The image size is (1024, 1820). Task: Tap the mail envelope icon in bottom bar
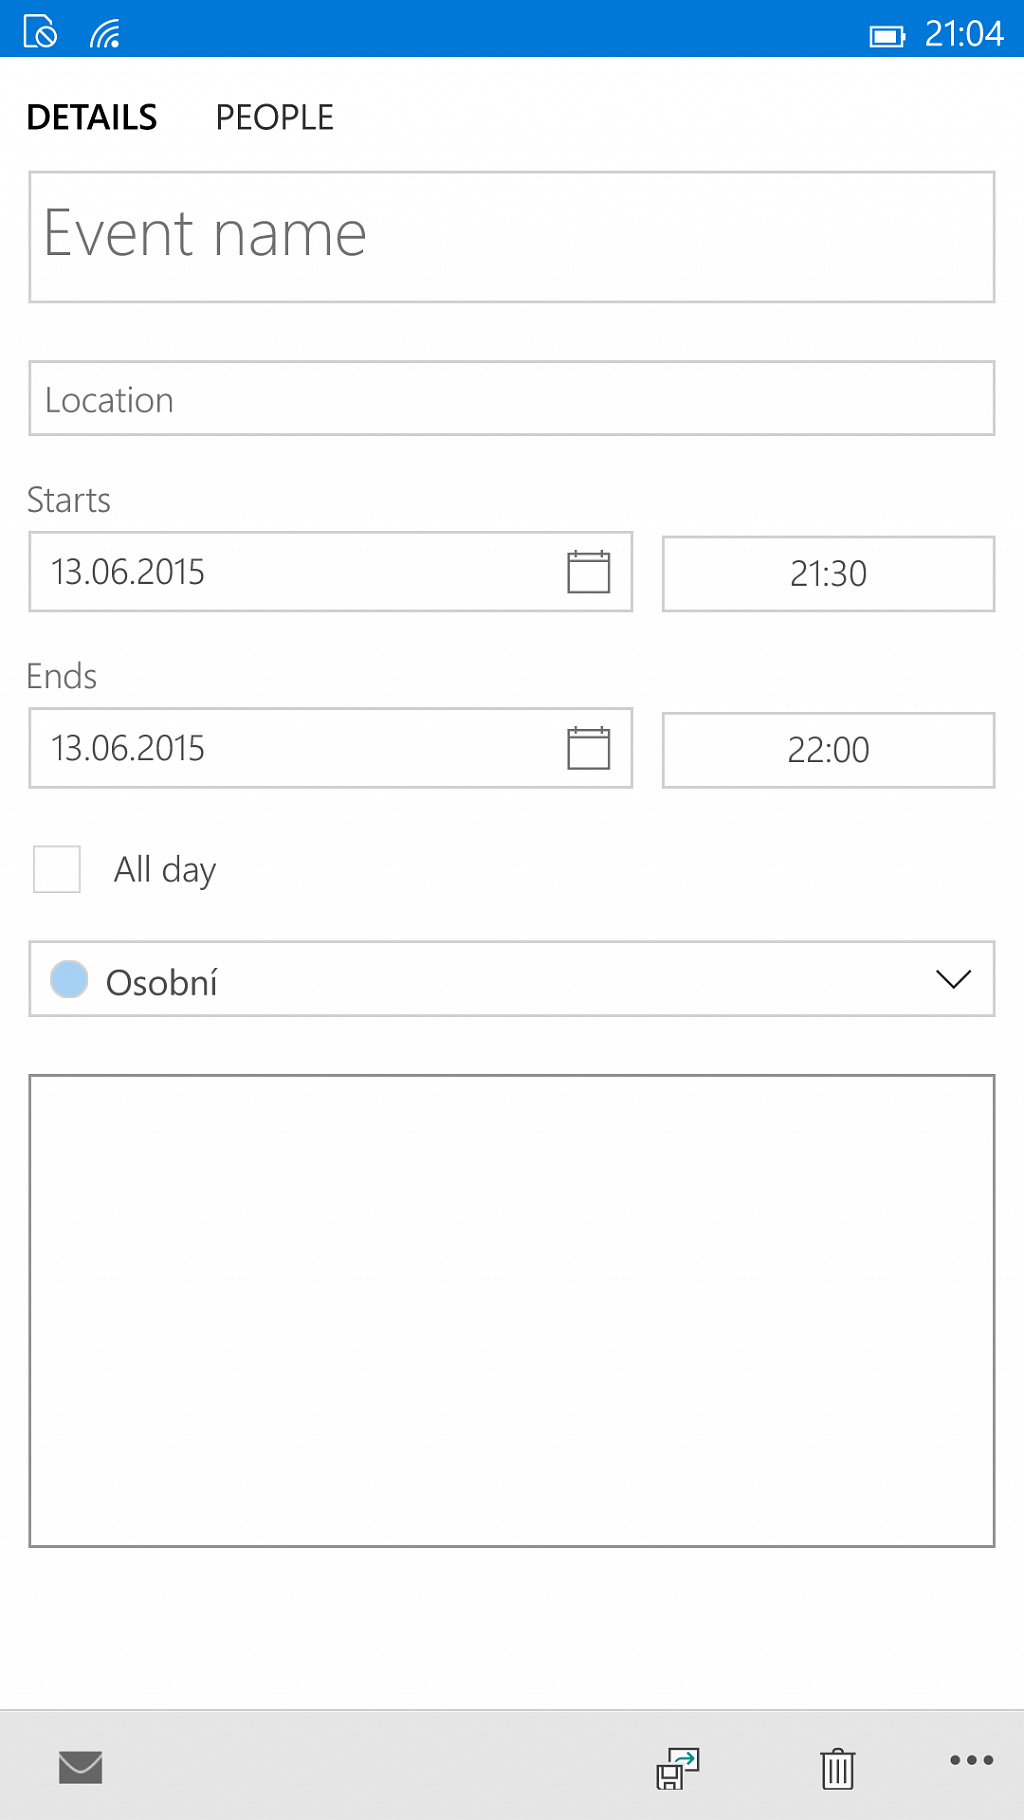[81, 1767]
